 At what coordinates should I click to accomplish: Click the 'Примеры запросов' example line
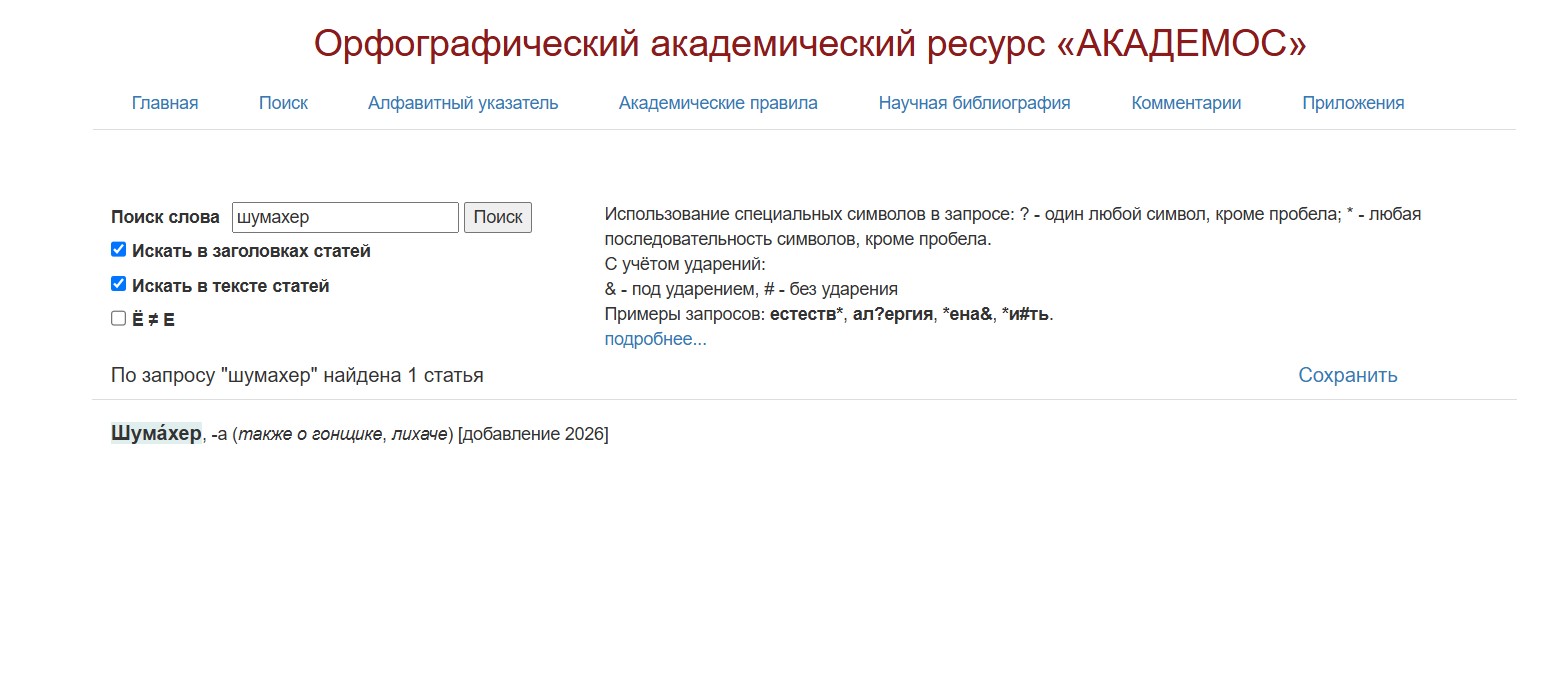coord(829,314)
